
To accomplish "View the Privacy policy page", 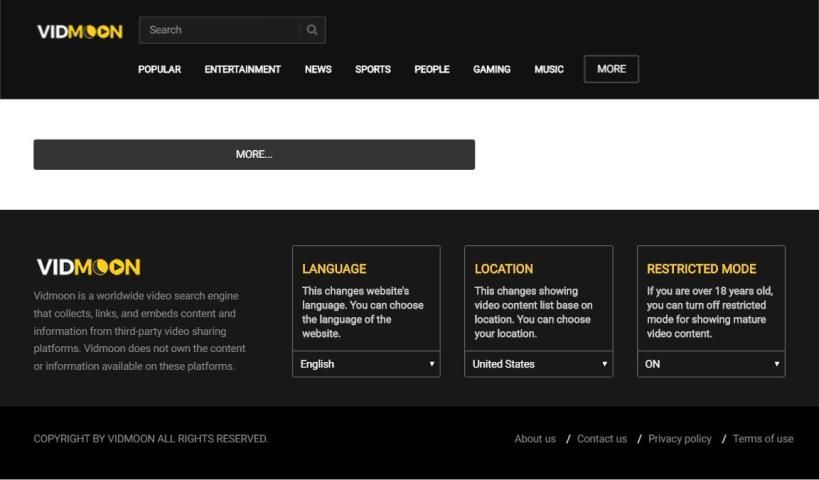I will tap(680, 439).
